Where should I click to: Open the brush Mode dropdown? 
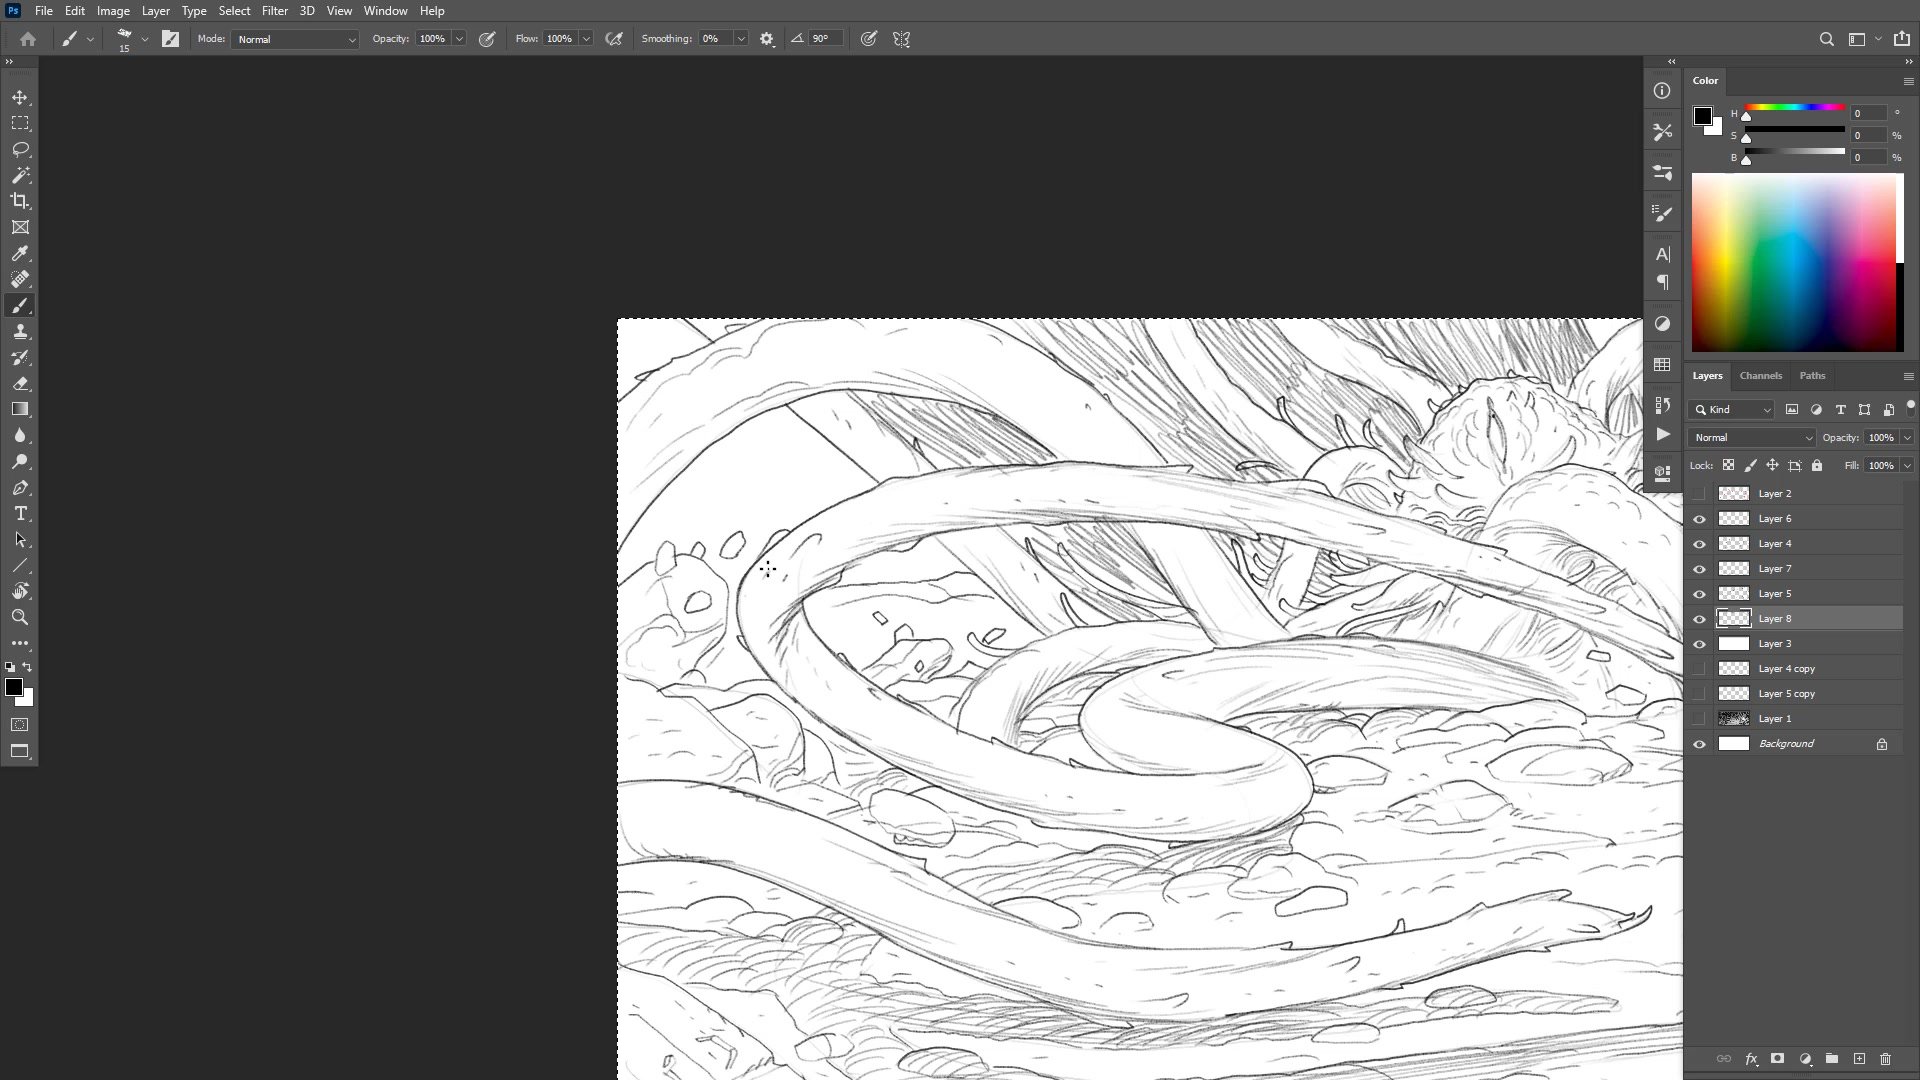pyautogui.click(x=295, y=39)
